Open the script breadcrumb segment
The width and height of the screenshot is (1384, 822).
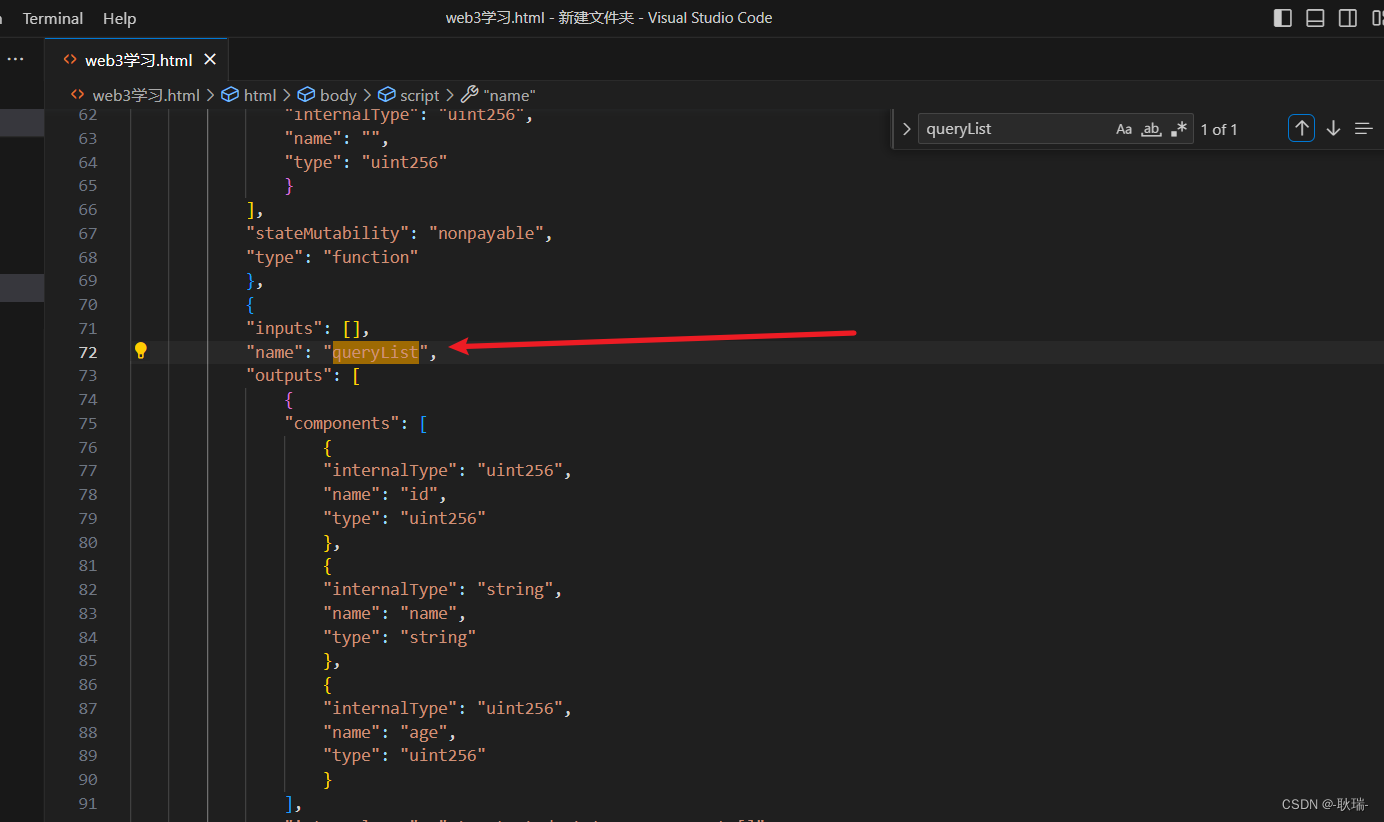(419, 95)
